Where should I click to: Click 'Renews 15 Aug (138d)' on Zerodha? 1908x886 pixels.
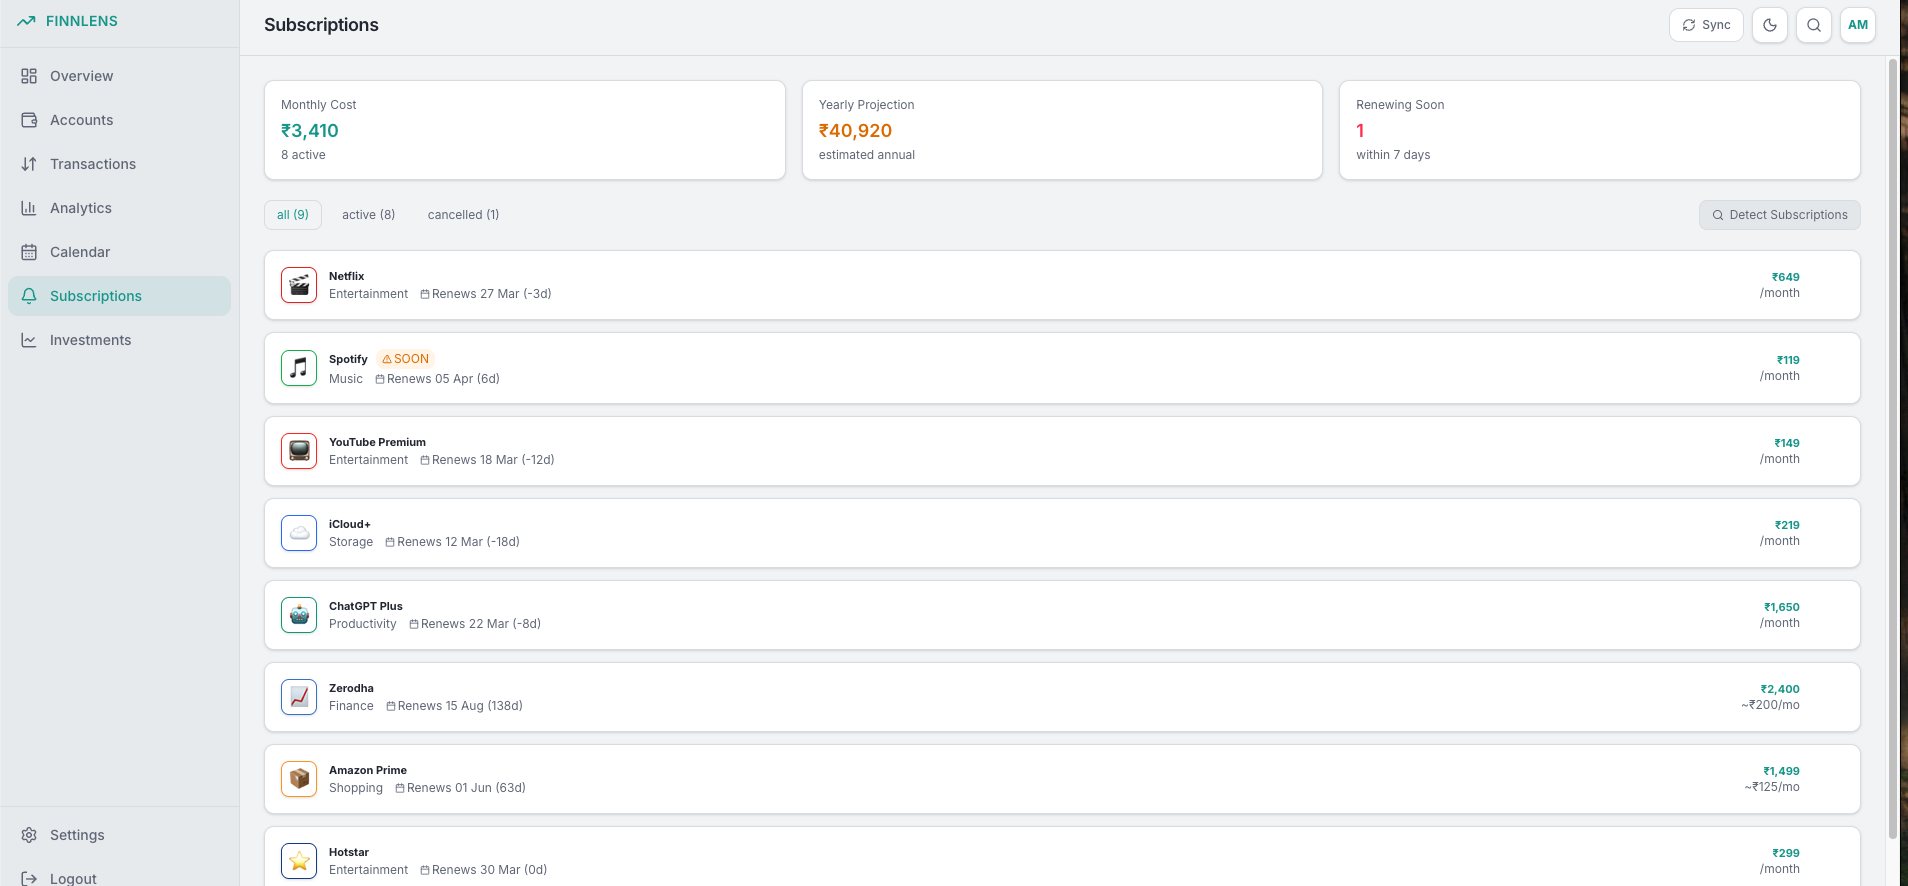coord(455,706)
